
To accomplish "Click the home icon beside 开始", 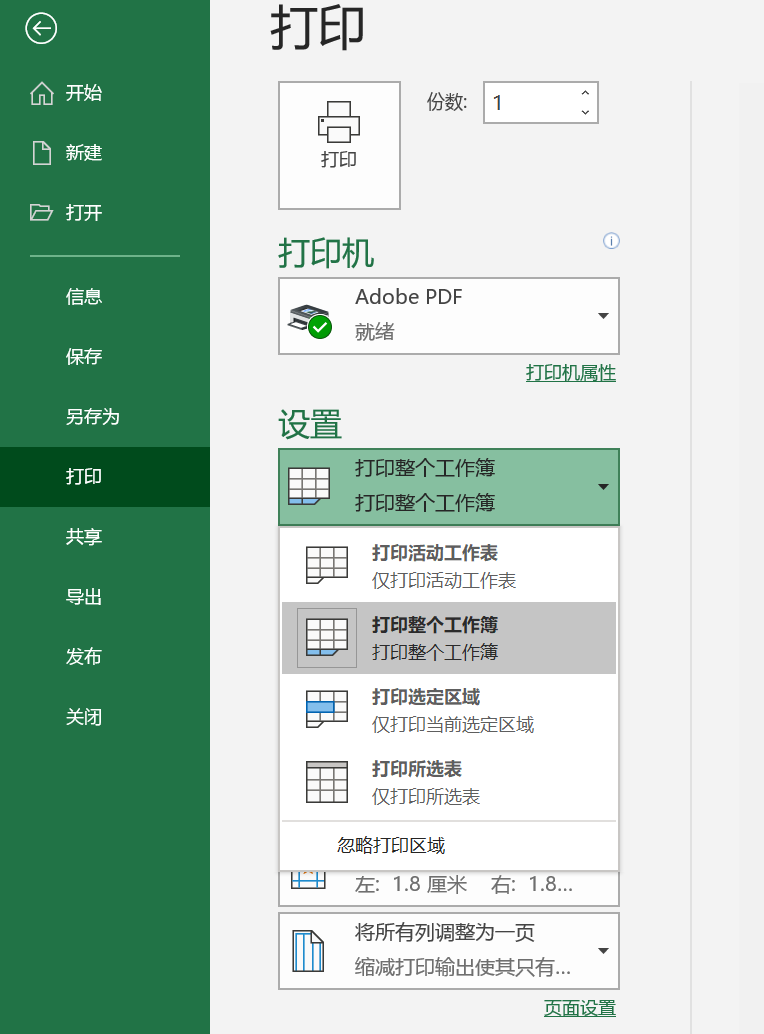I will [42, 93].
